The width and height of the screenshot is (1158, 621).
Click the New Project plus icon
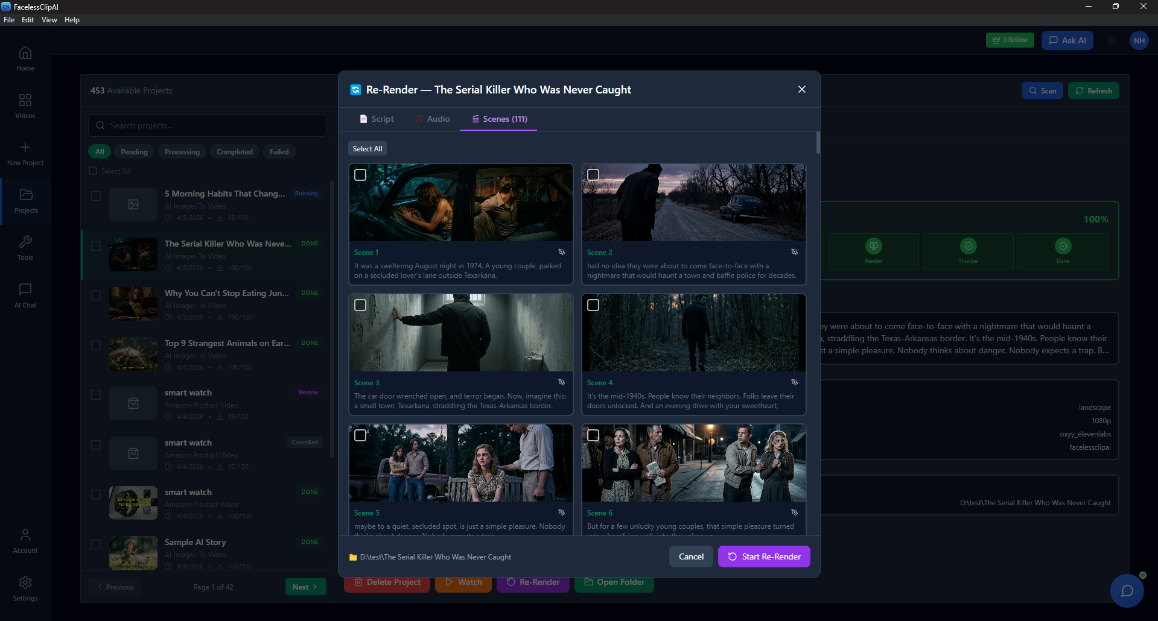(25, 147)
